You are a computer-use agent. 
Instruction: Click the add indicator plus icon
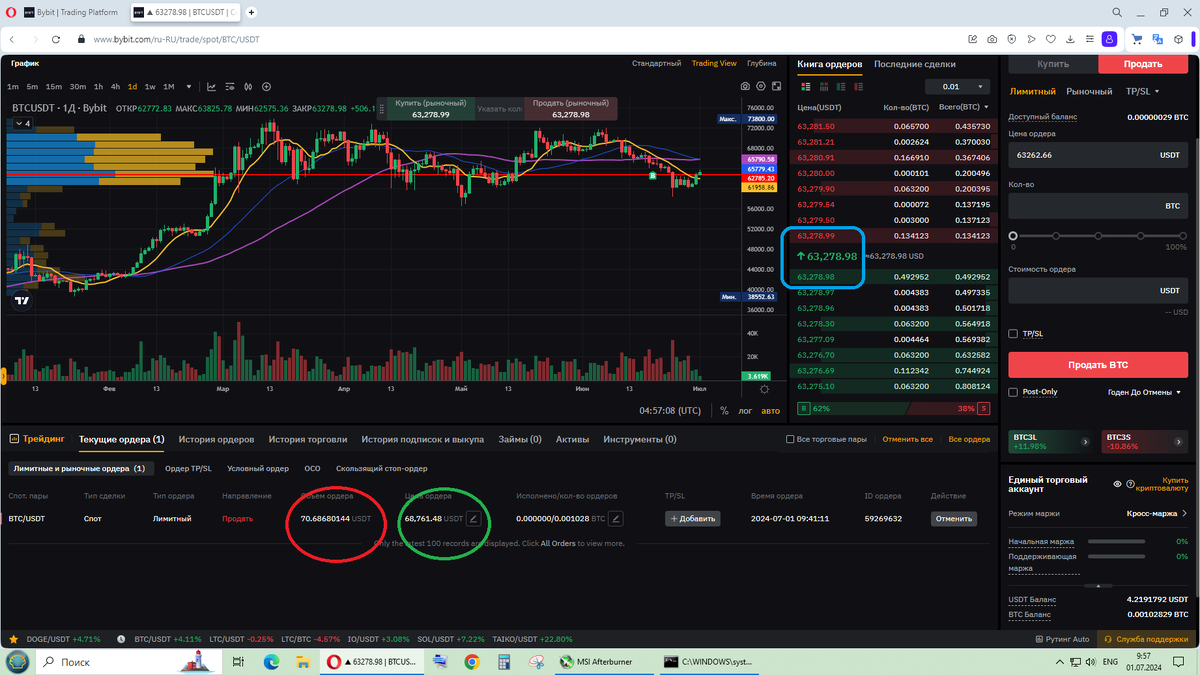266,87
